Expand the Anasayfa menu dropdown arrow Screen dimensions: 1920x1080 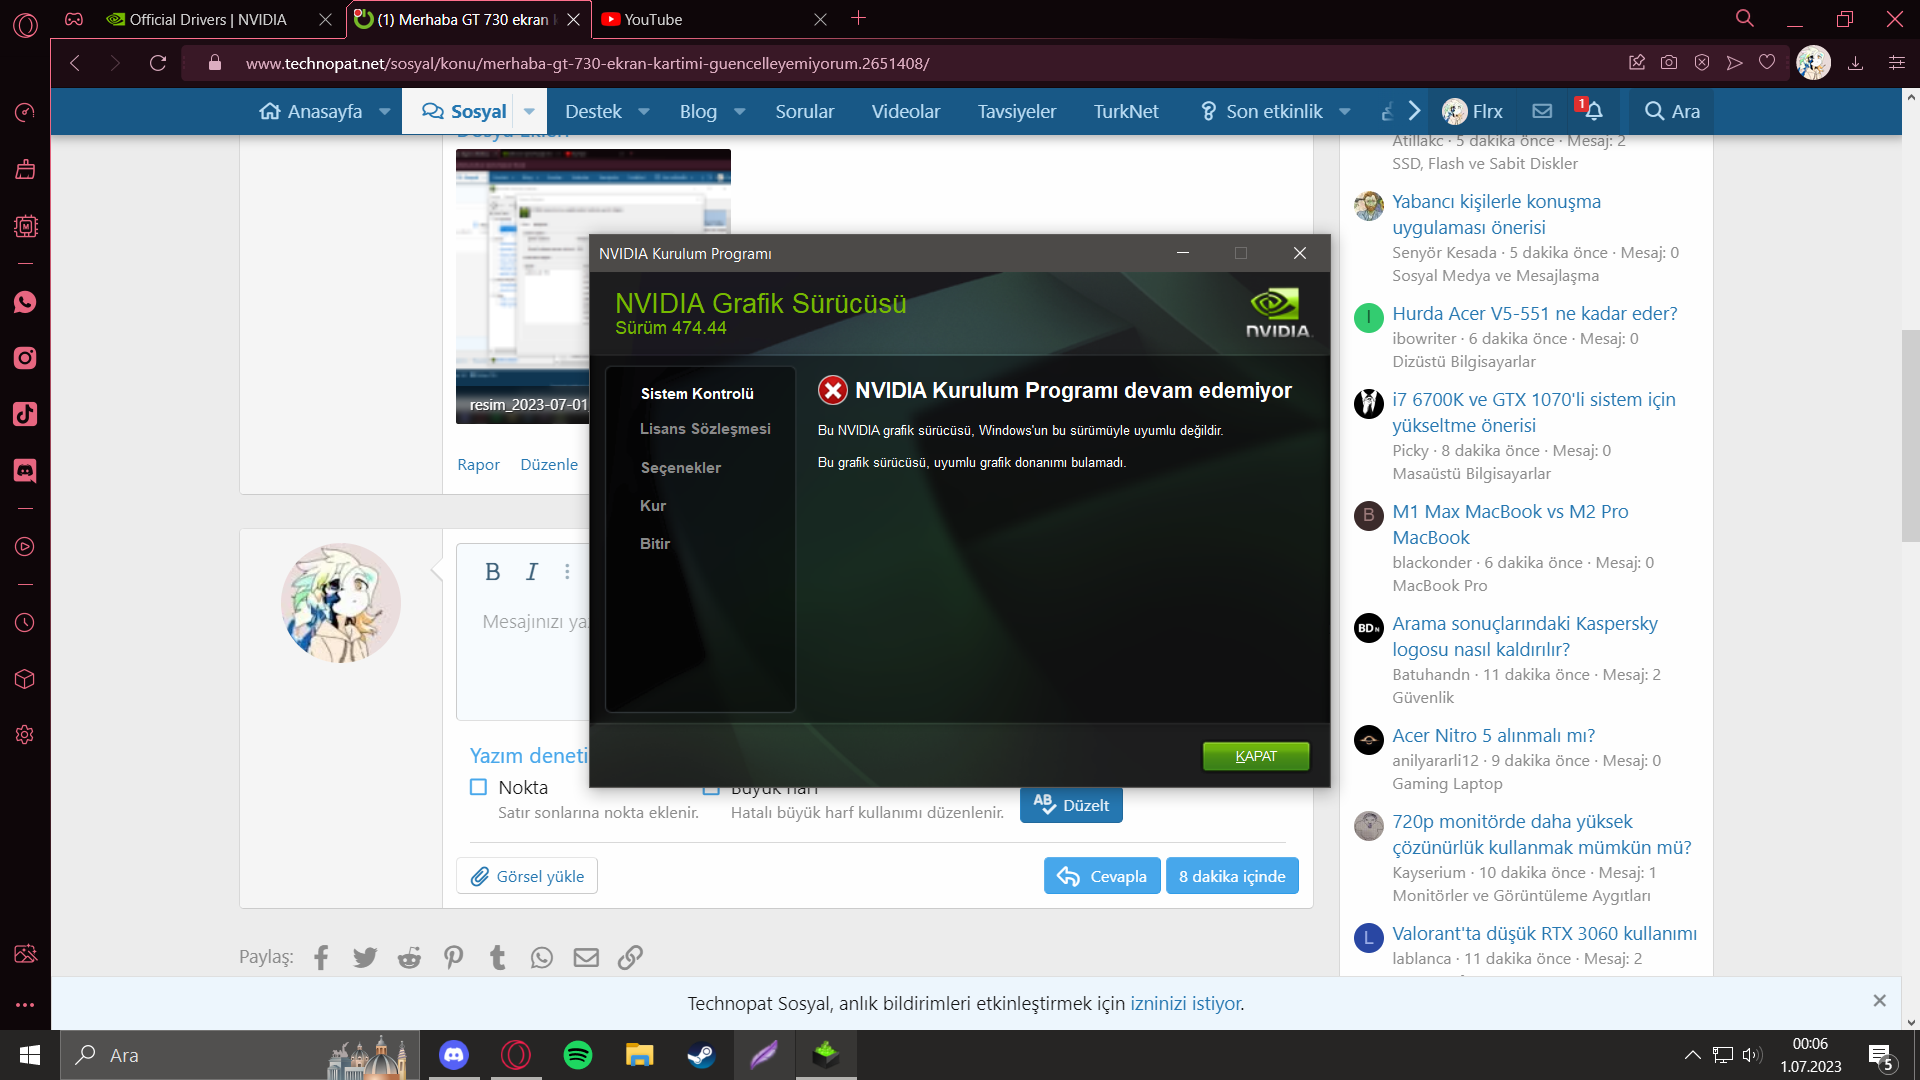(x=384, y=112)
